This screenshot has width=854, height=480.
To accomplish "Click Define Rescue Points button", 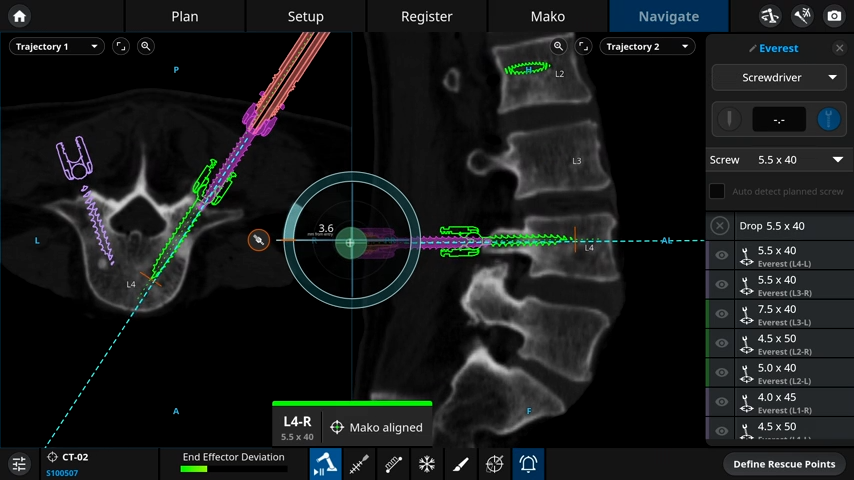I will click(x=784, y=464).
